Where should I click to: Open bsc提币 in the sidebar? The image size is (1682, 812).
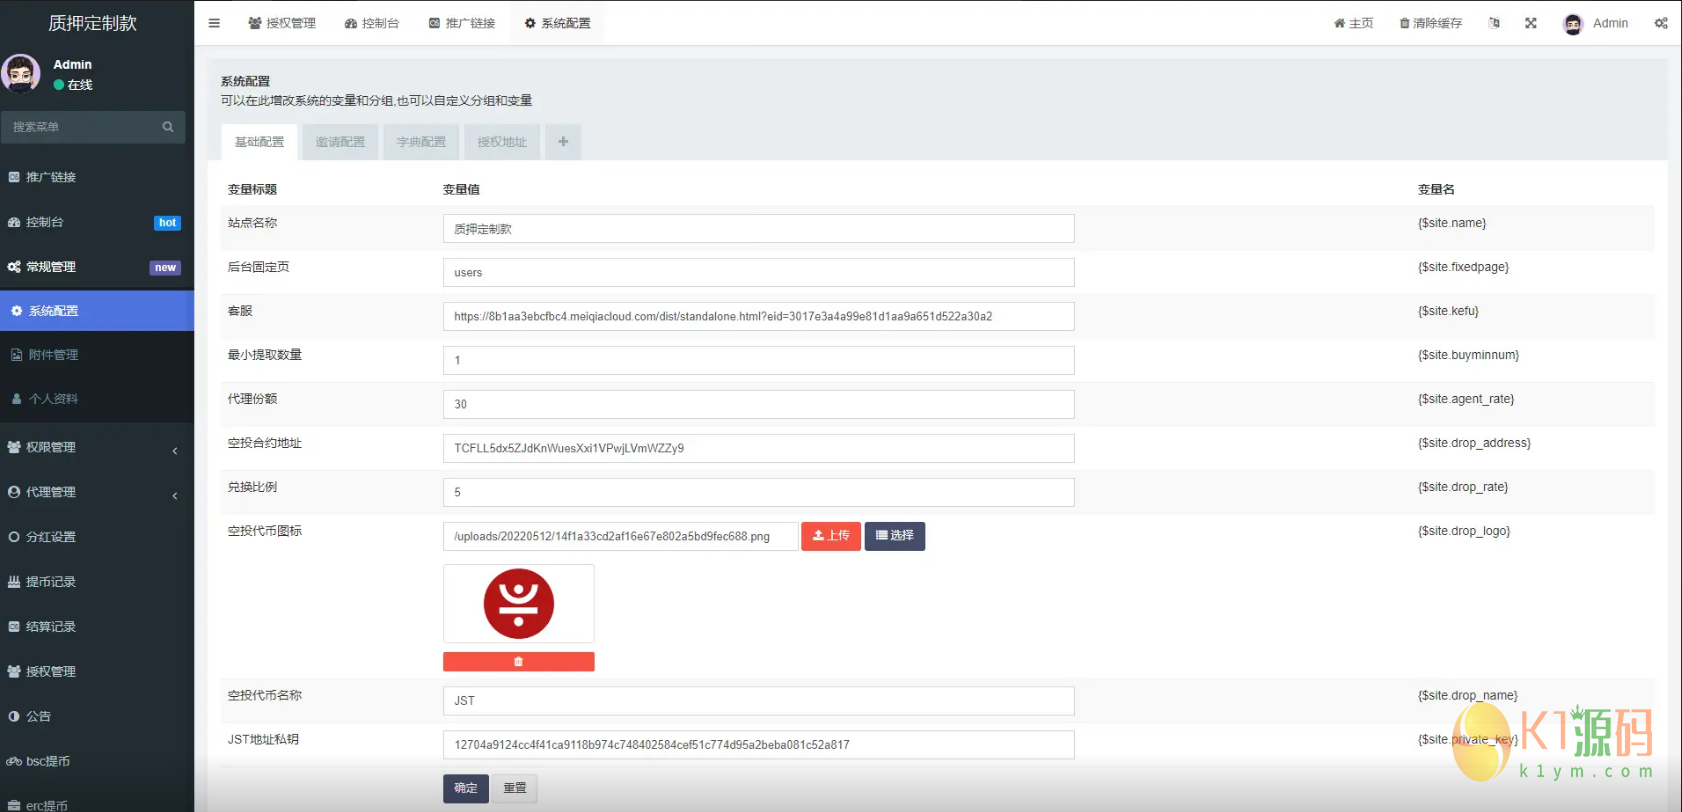click(97, 762)
